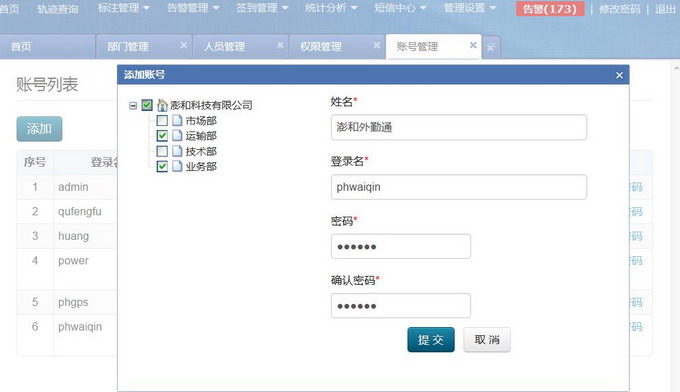The height and width of the screenshot is (392, 680).
Task: Close the 部门管理 tab
Action: 183,45
